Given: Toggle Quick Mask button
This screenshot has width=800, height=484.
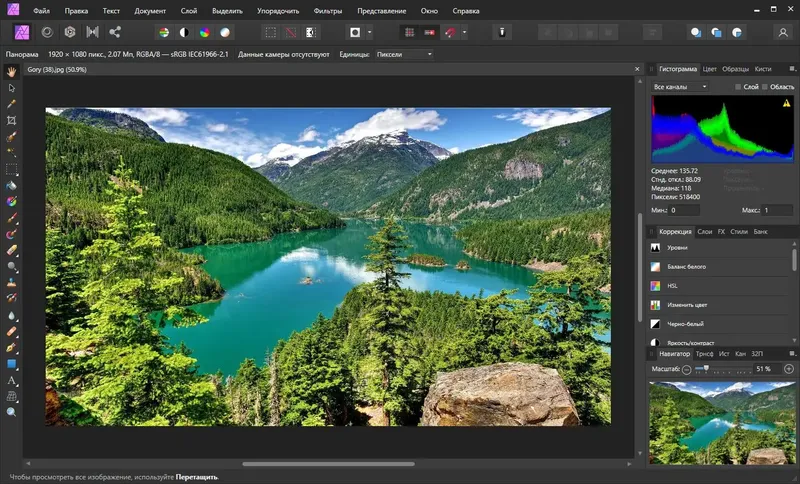Looking at the screenshot, I should pos(355,33).
